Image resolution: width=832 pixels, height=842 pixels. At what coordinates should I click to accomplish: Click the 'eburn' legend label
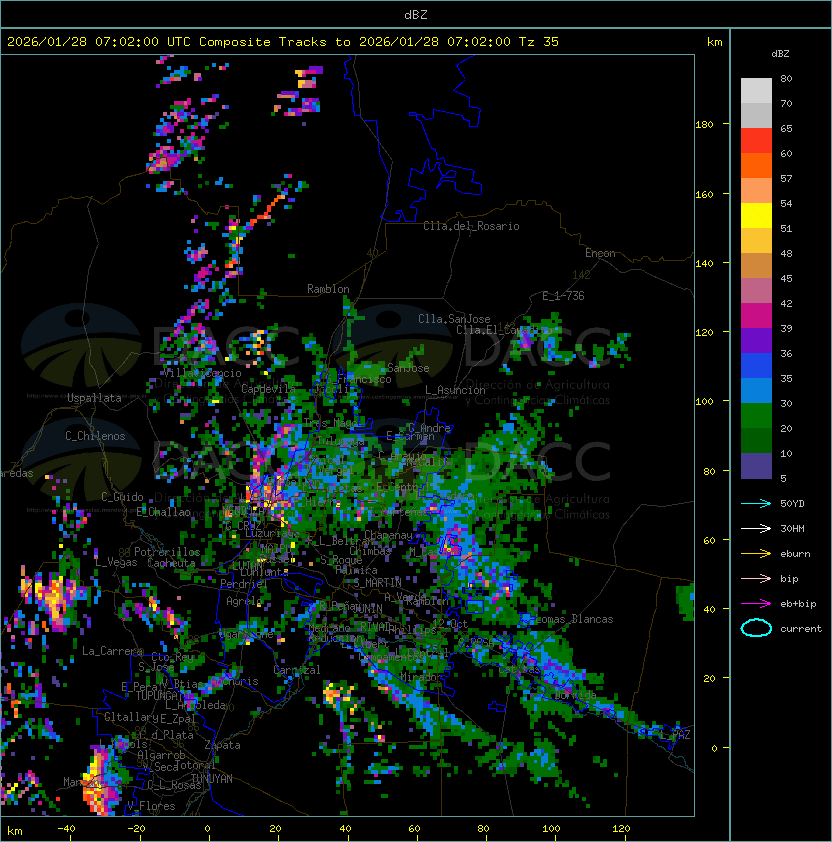pos(795,554)
